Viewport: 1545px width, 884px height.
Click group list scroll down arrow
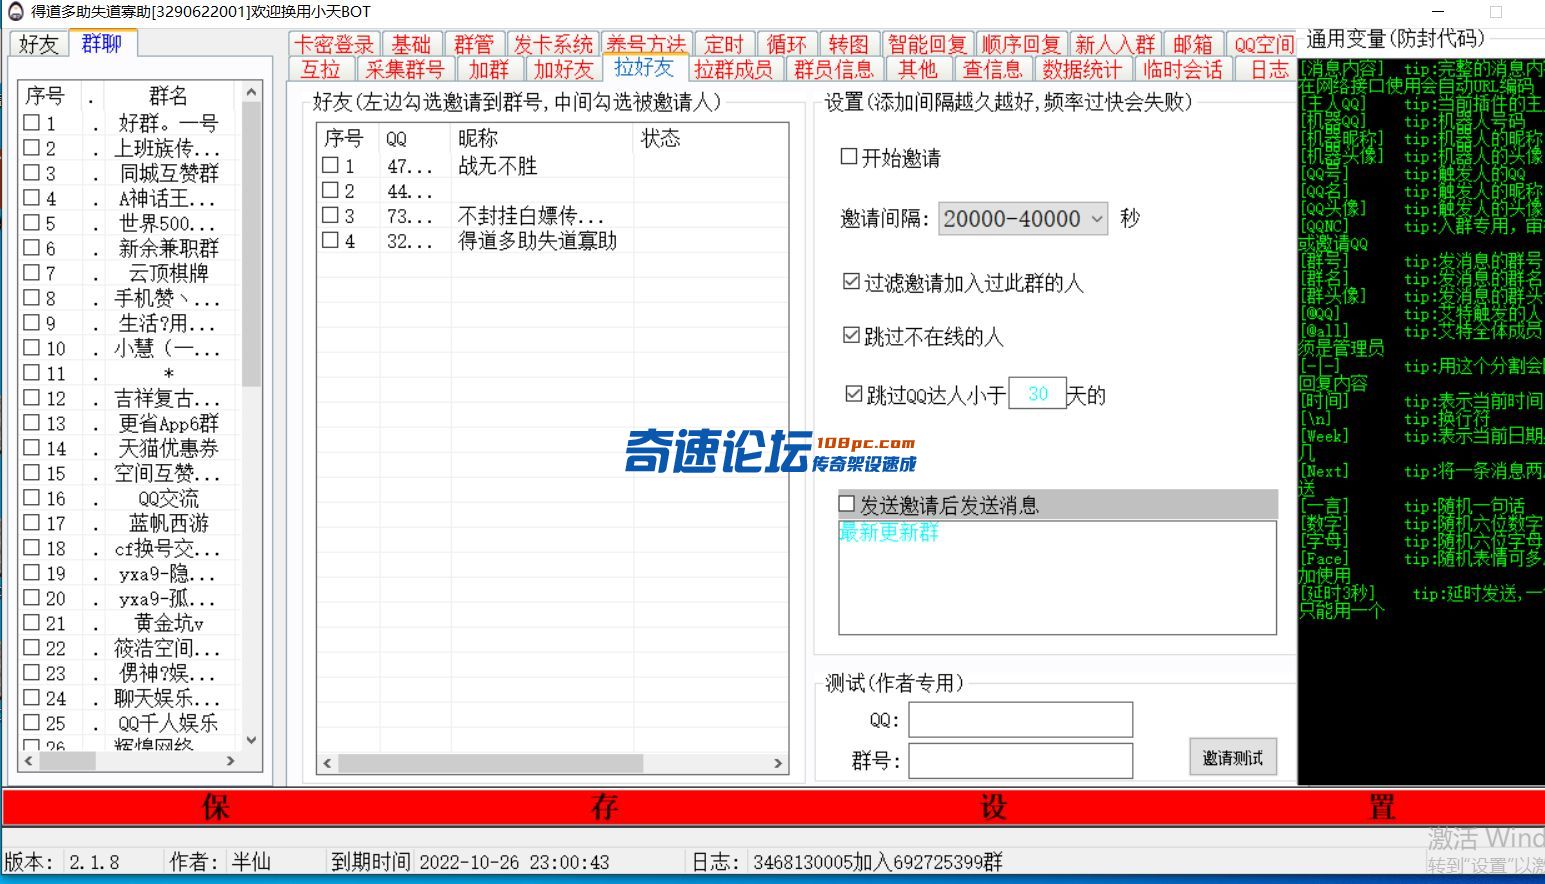click(x=251, y=740)
